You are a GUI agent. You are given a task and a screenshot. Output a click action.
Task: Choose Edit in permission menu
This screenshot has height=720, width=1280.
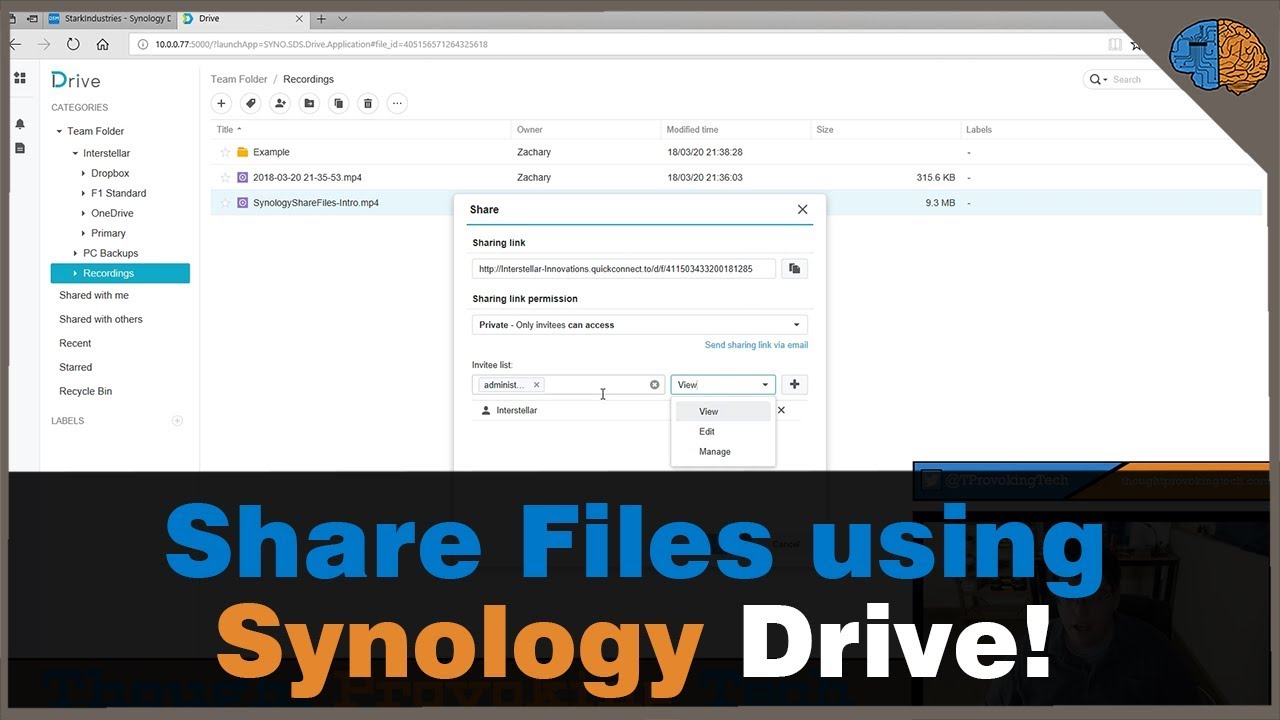(723, 431)
